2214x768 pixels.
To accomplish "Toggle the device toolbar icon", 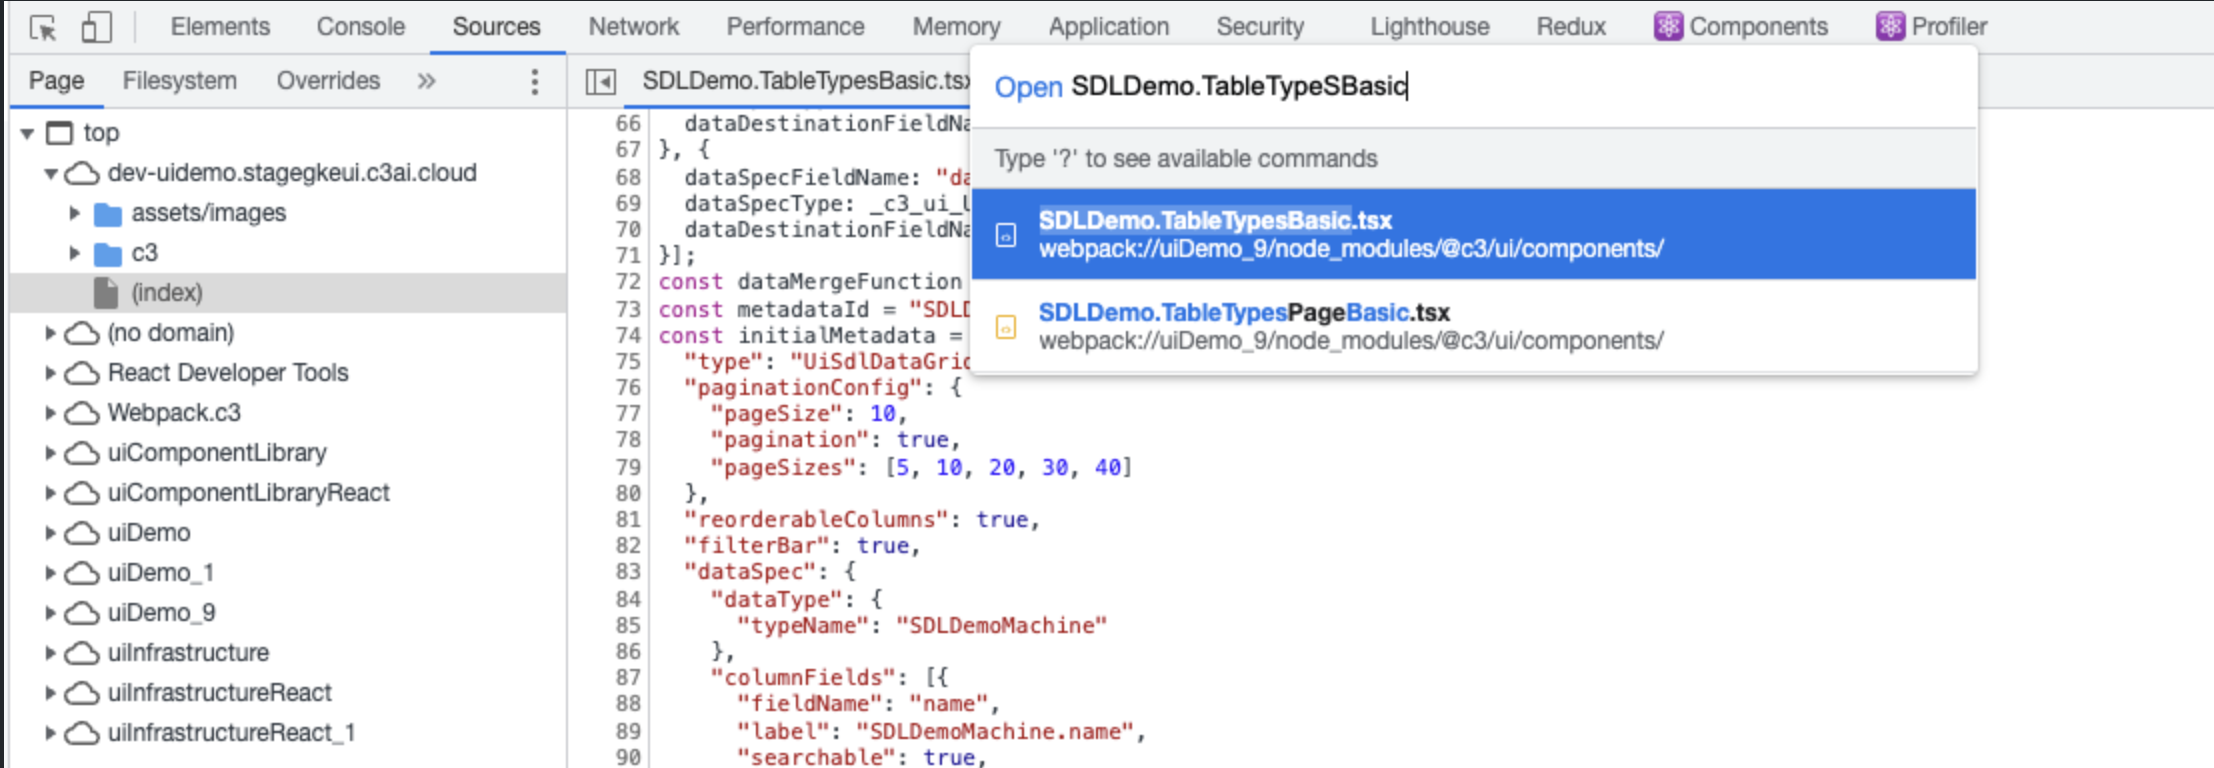I will click(x=96, y=27).
